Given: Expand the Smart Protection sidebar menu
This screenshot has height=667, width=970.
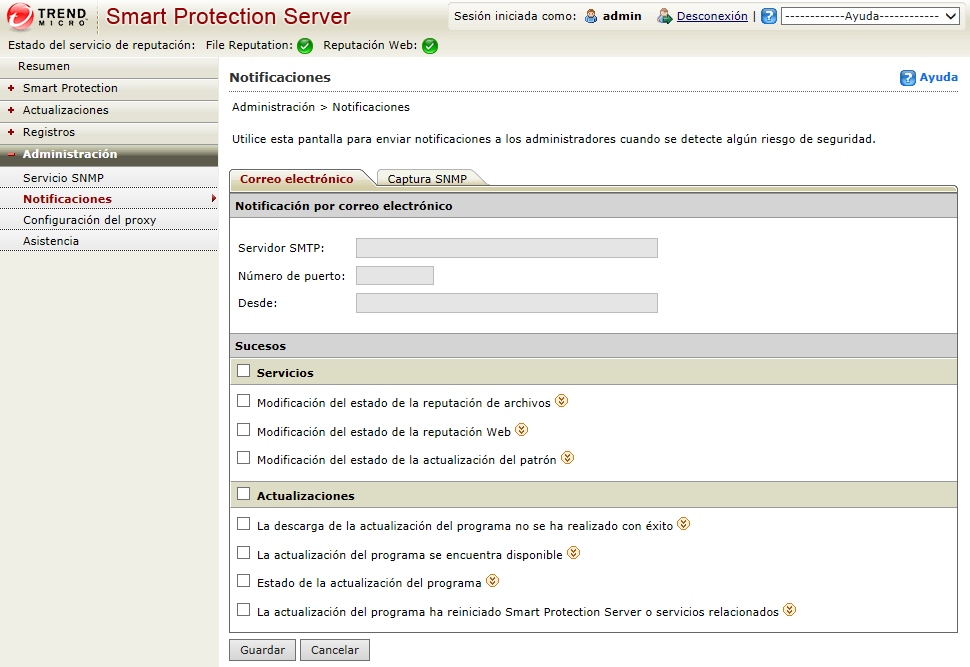Looking at the screenshot, I should (x=70, y=88).
